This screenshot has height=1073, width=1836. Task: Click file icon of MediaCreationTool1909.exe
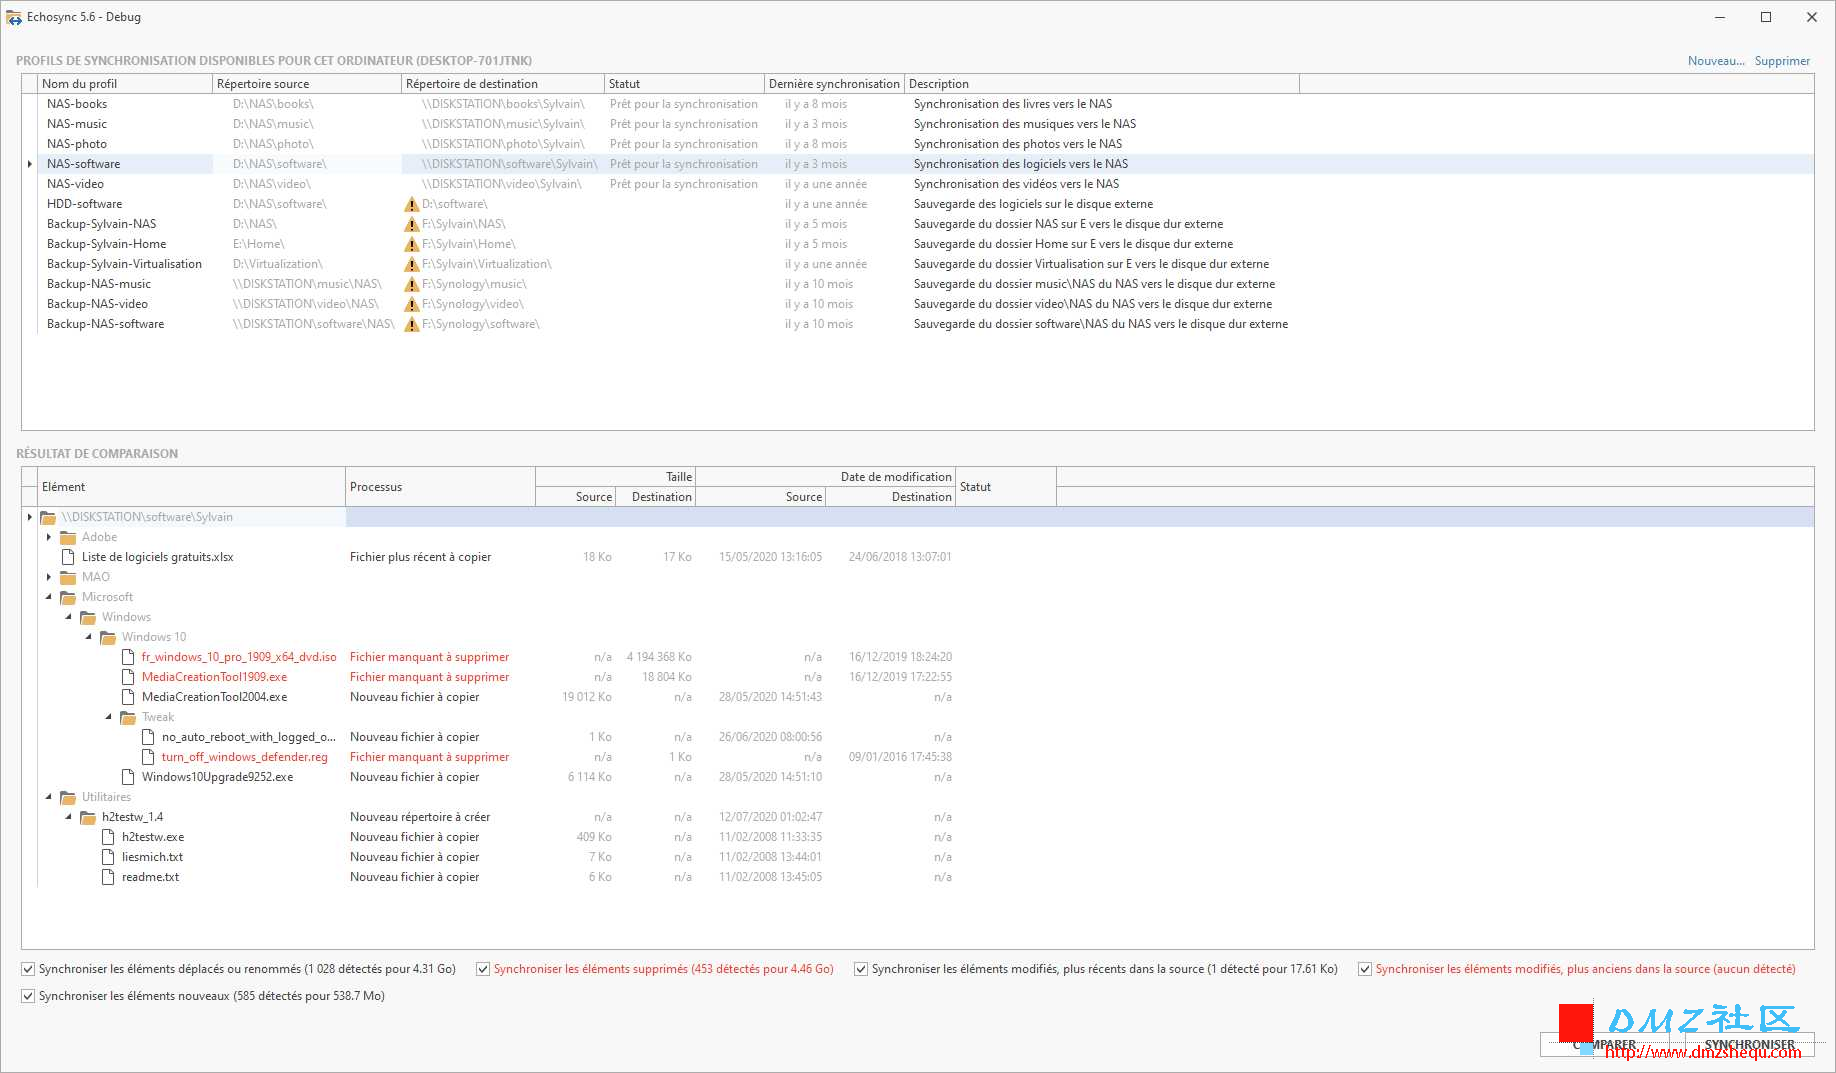click(x=128, y=677)
